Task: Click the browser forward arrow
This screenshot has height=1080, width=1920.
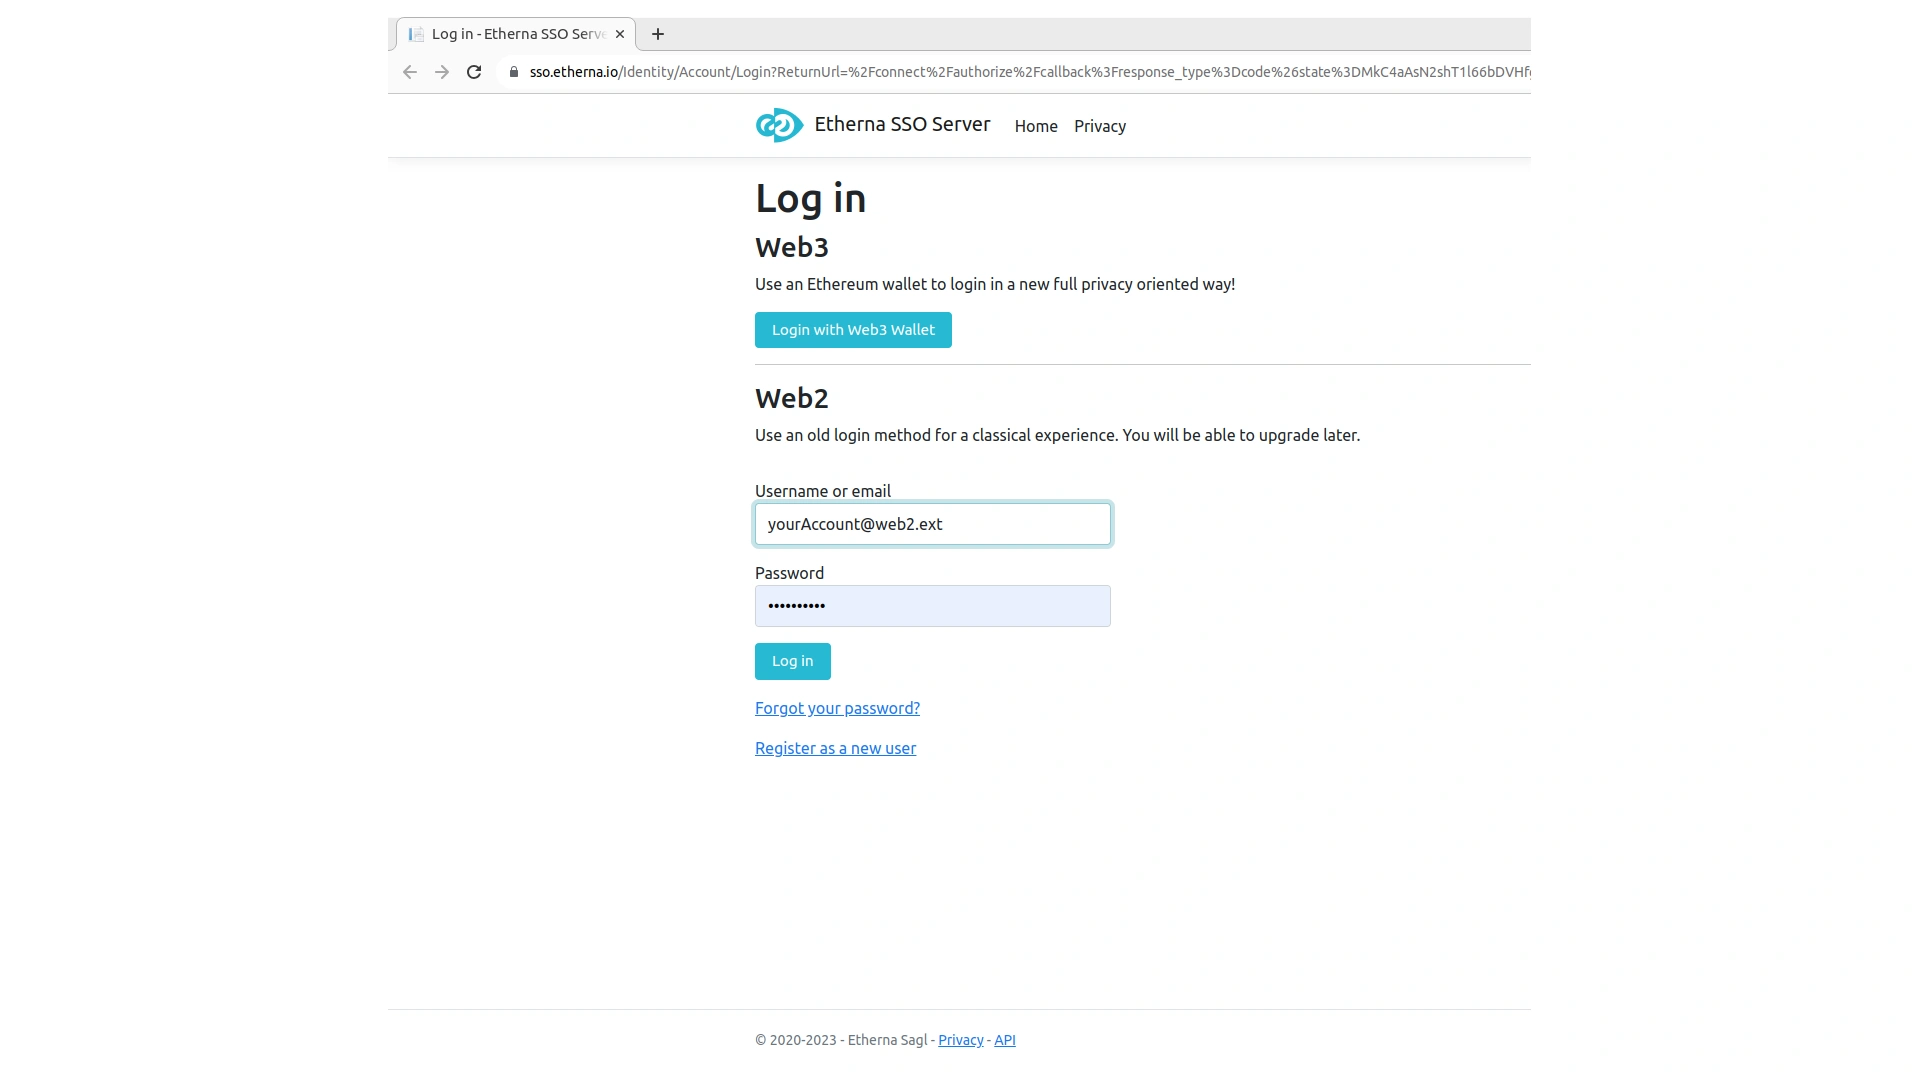Action: pos(442,72)
